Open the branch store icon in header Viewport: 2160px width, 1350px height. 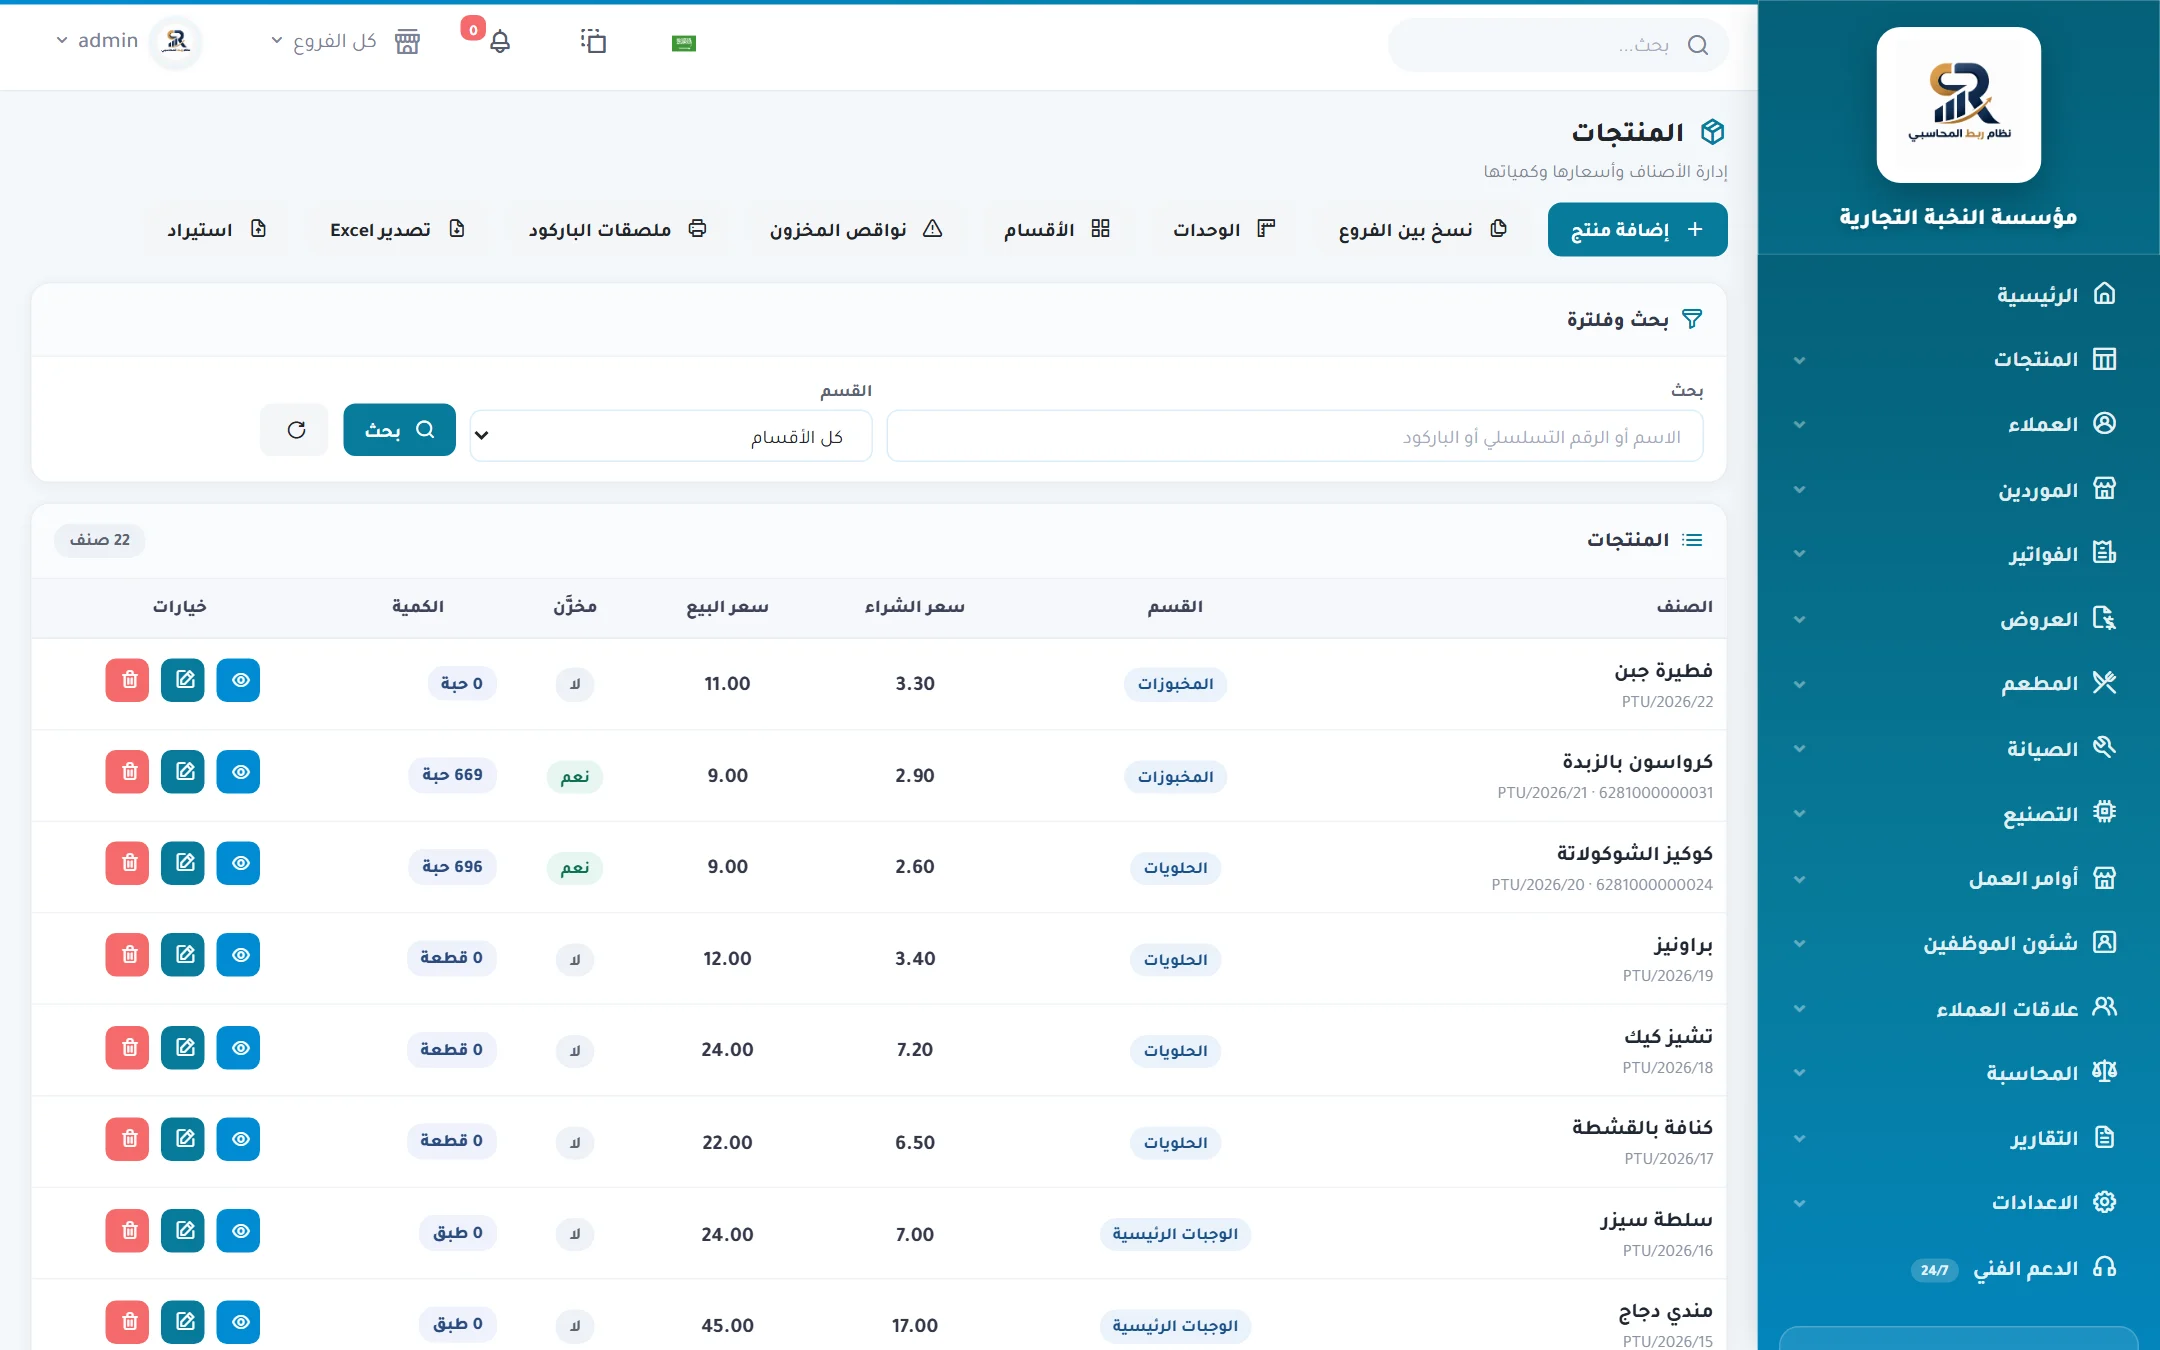(x=407, y=42)
